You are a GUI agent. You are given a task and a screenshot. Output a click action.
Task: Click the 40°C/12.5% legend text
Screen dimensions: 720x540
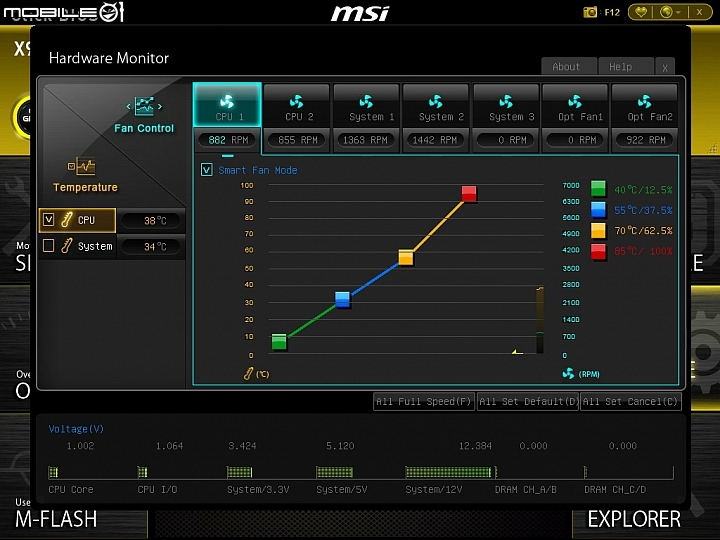(x=643, y=190)
